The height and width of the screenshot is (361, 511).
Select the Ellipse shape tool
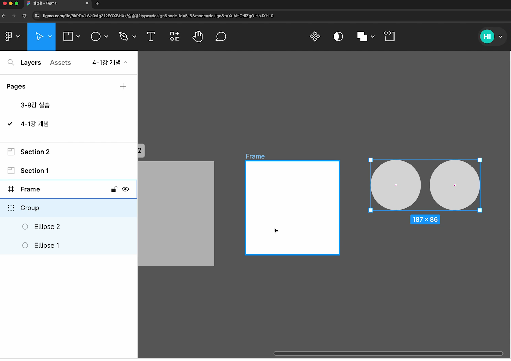click(96, 36)
